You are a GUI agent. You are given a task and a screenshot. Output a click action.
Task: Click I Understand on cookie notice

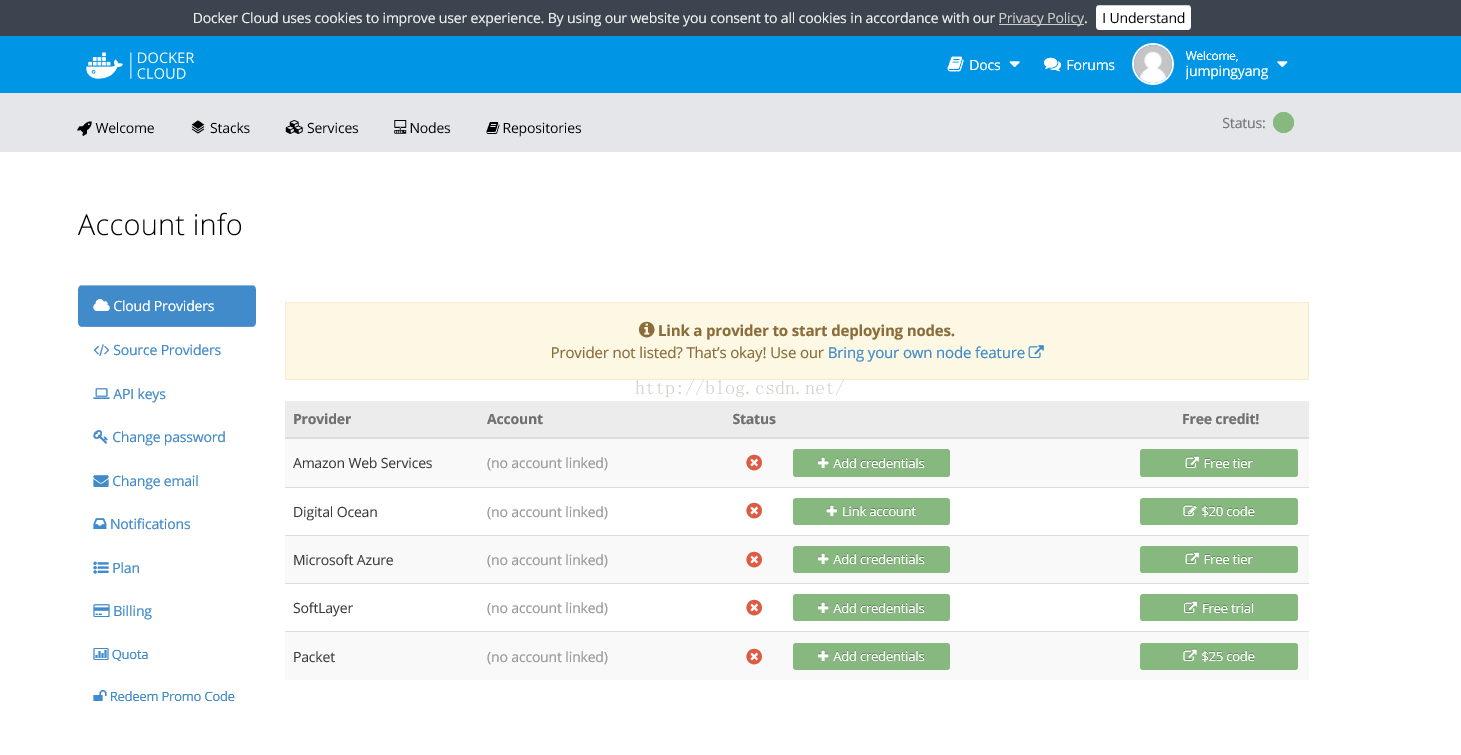(1143, 18)
